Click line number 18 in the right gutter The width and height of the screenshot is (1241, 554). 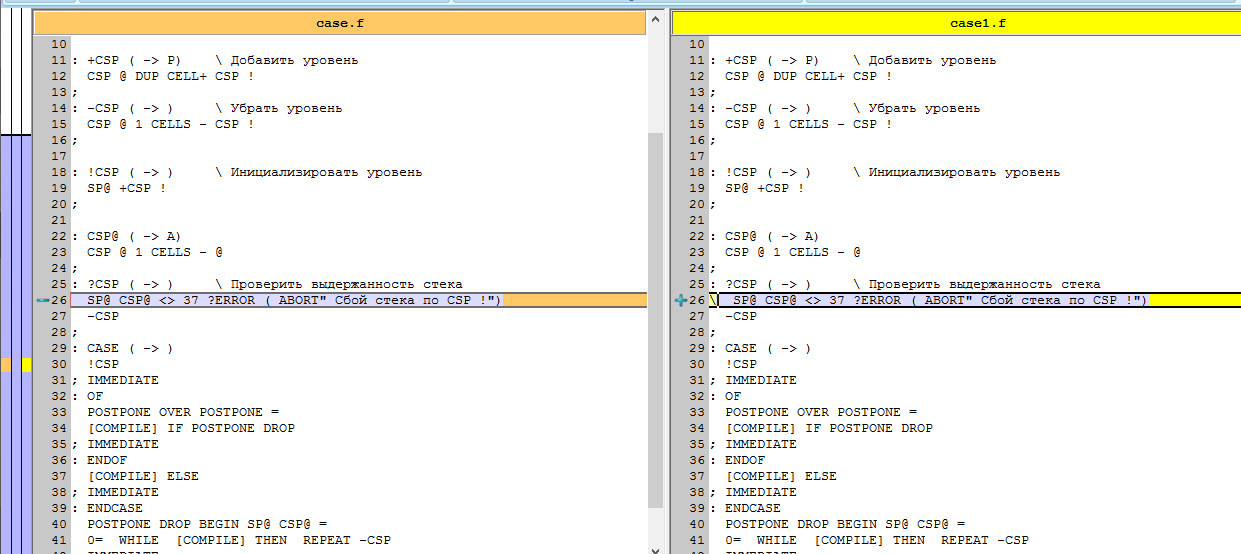696,172
